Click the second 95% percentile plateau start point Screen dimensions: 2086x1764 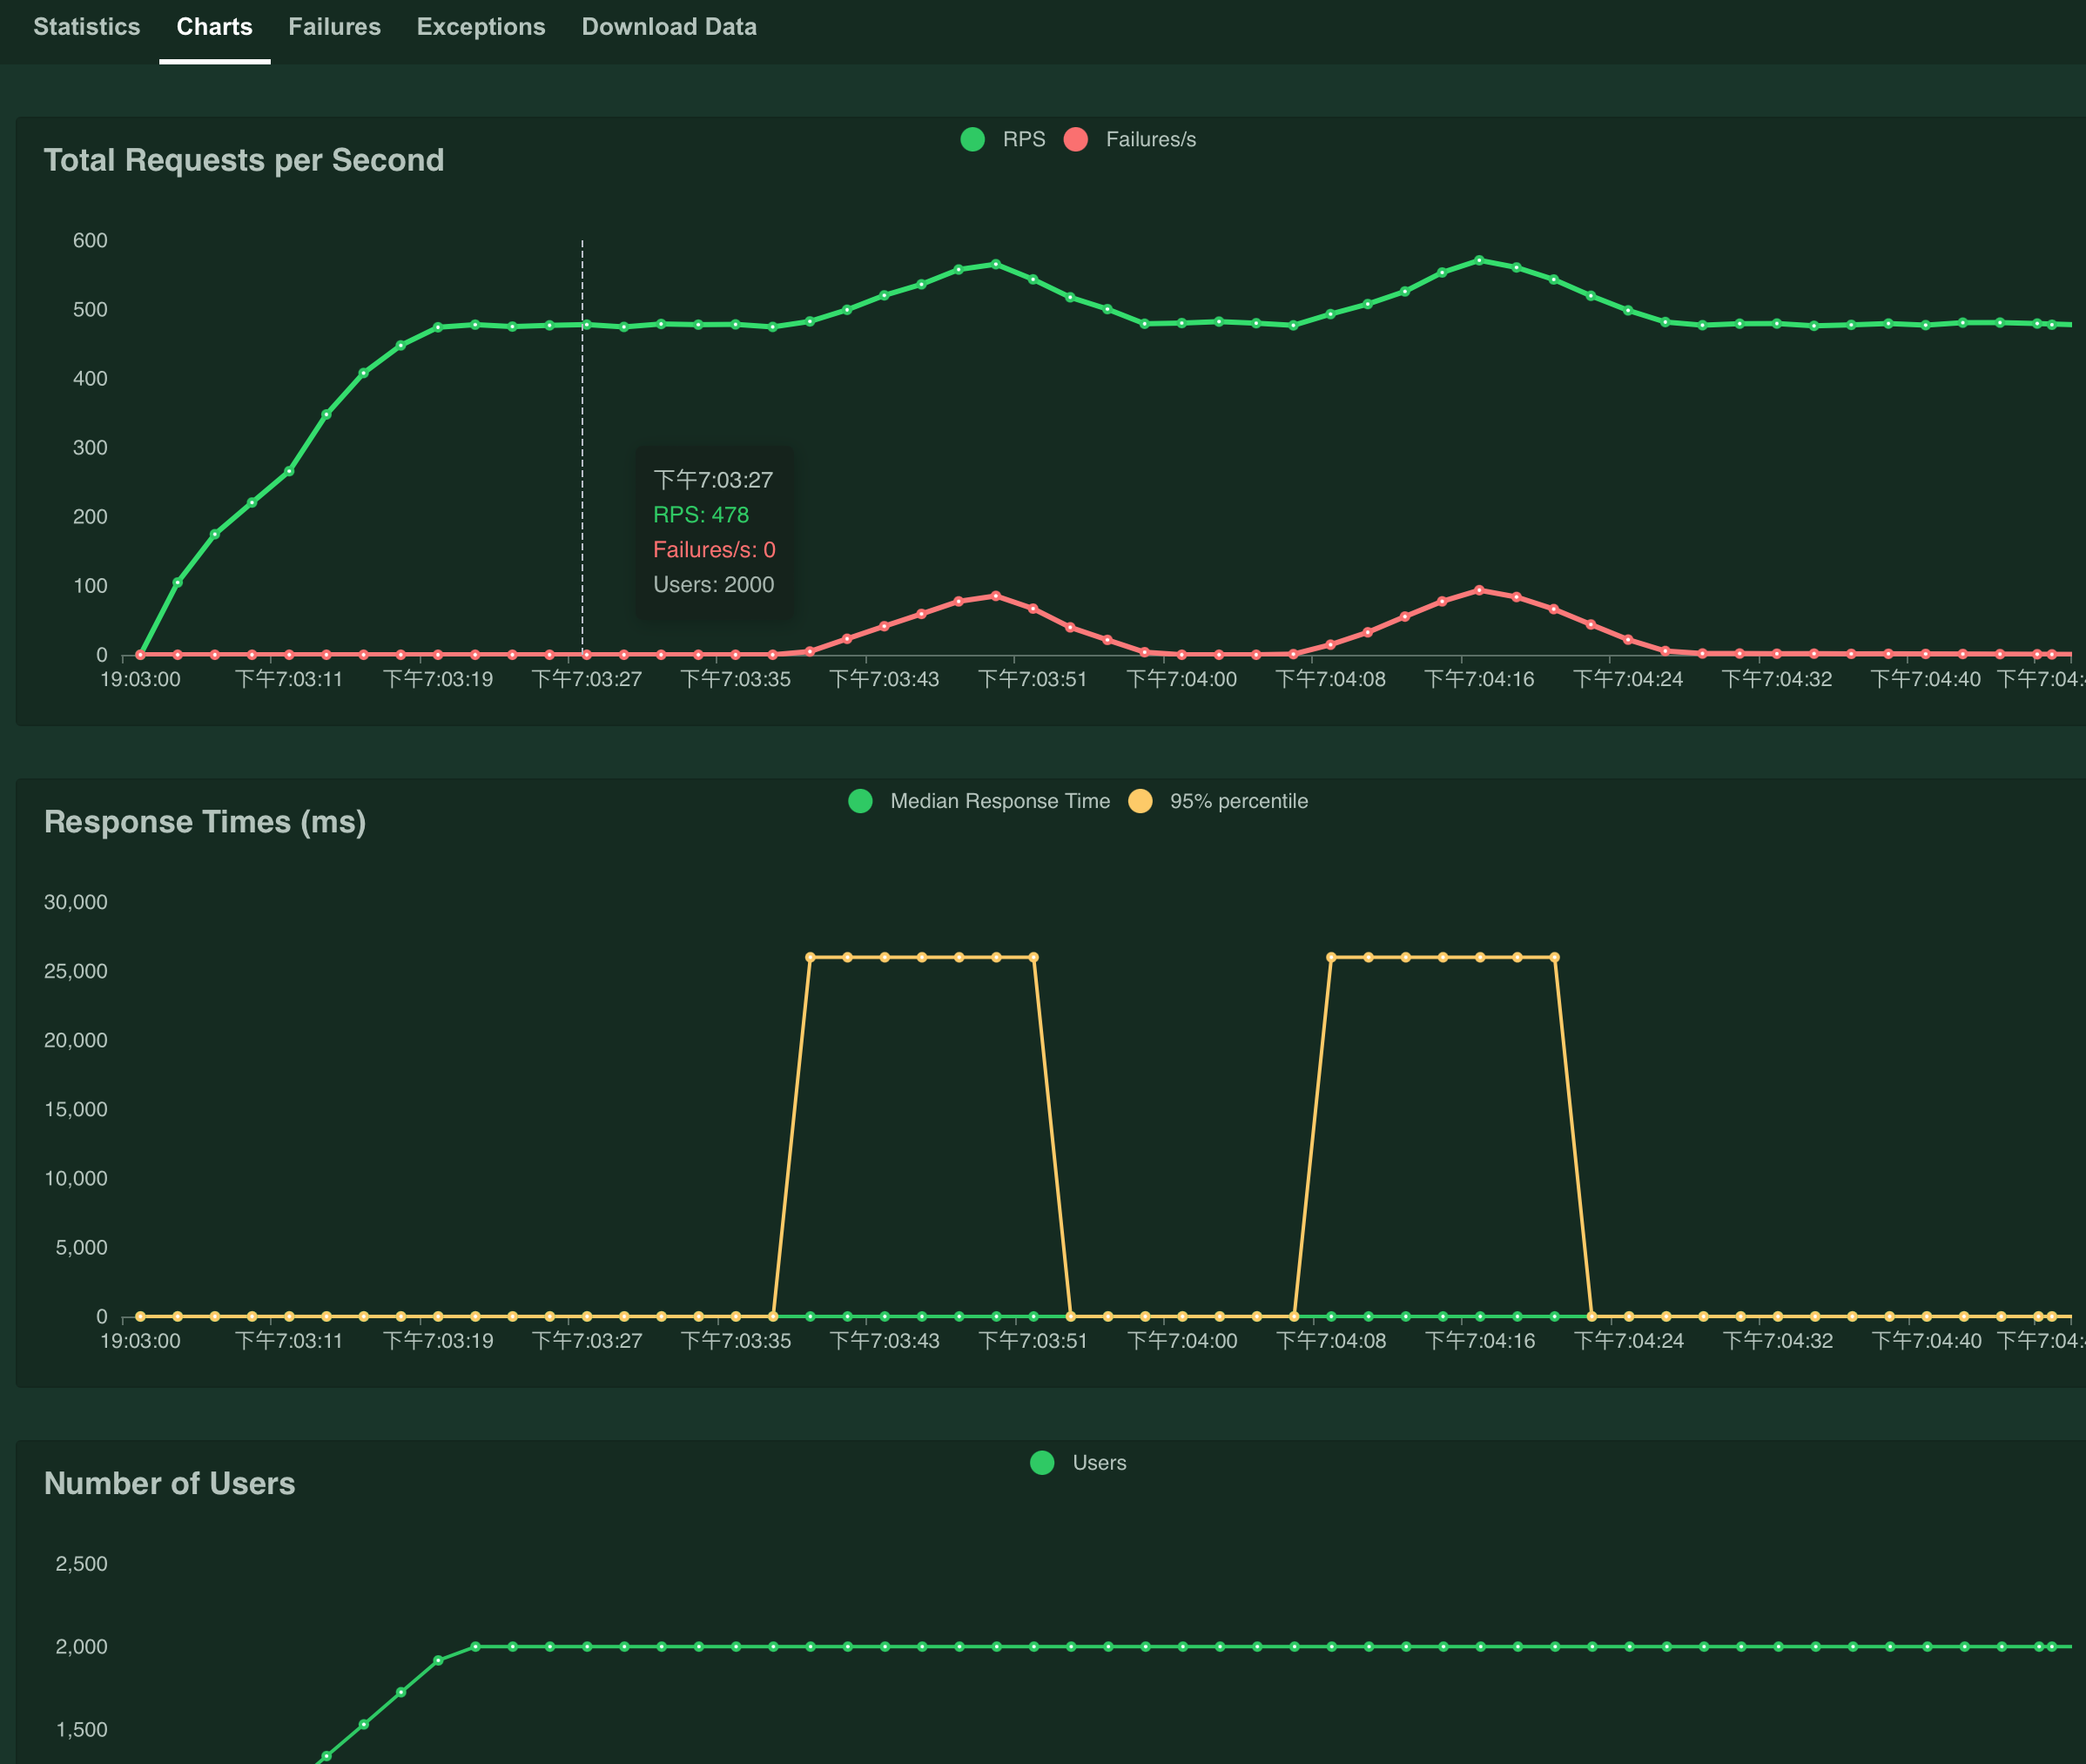click(x=1331, y=958)
